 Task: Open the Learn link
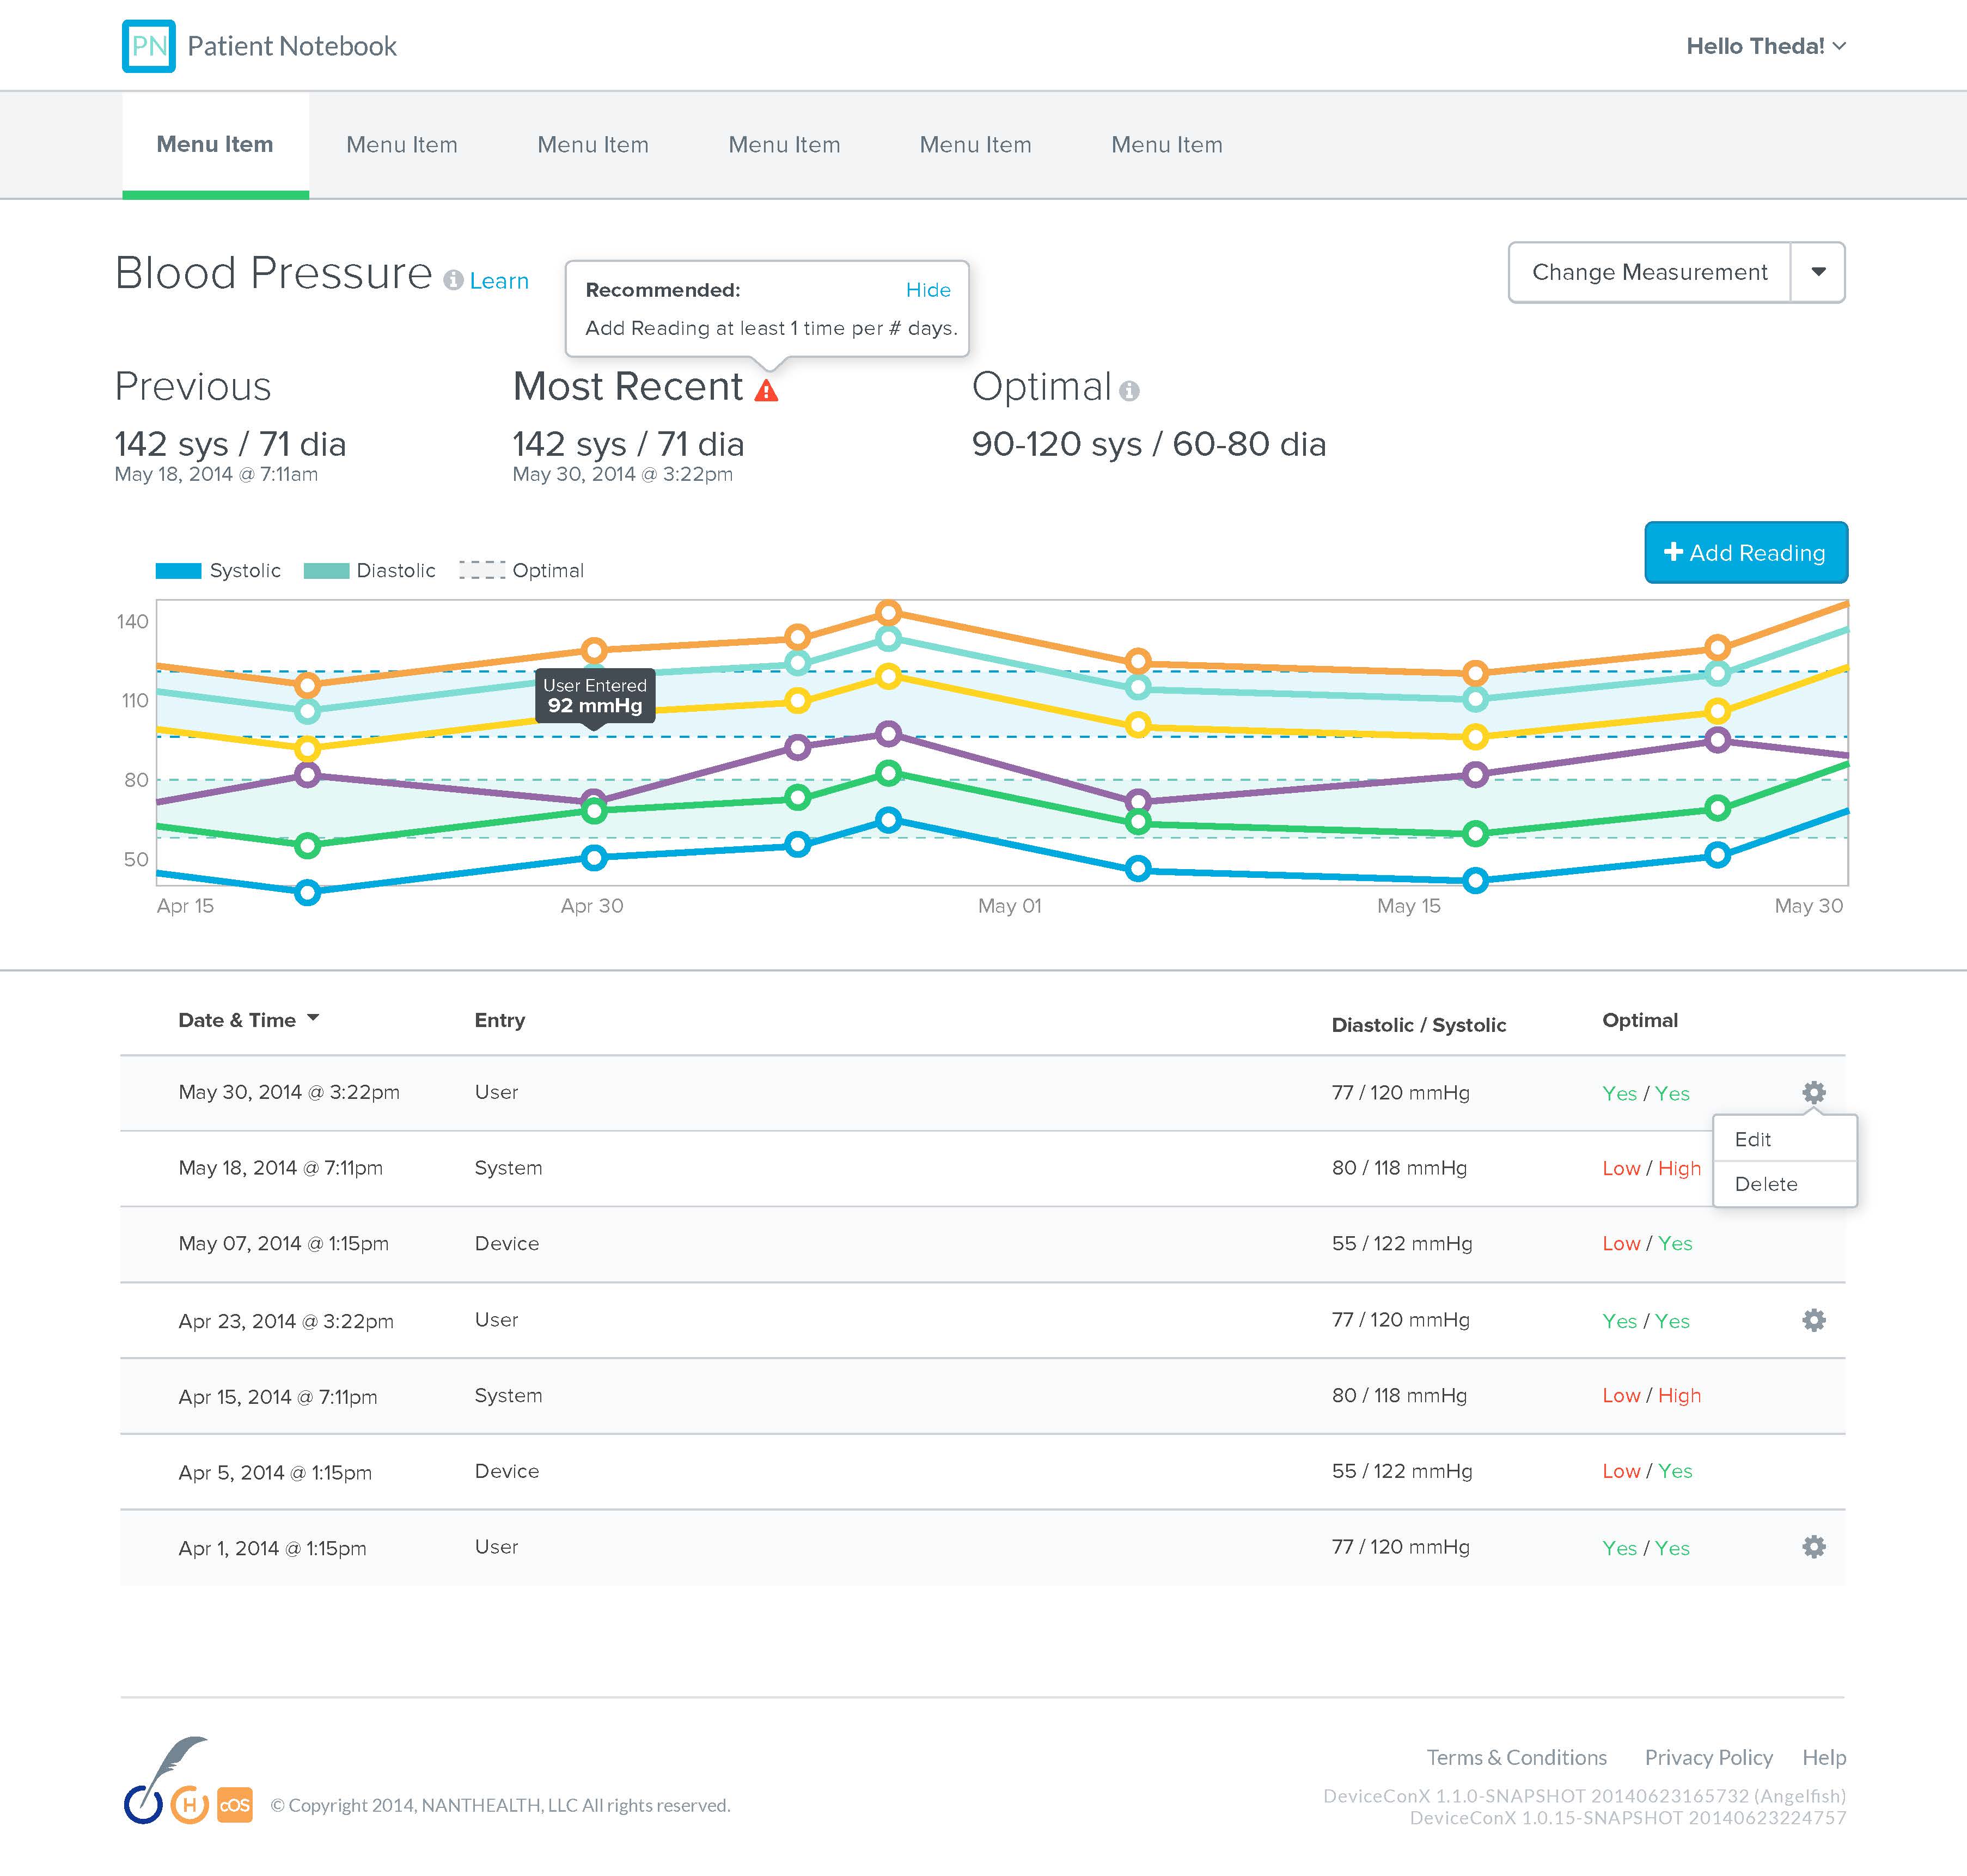pyautogui.click(x=499, y=281)
